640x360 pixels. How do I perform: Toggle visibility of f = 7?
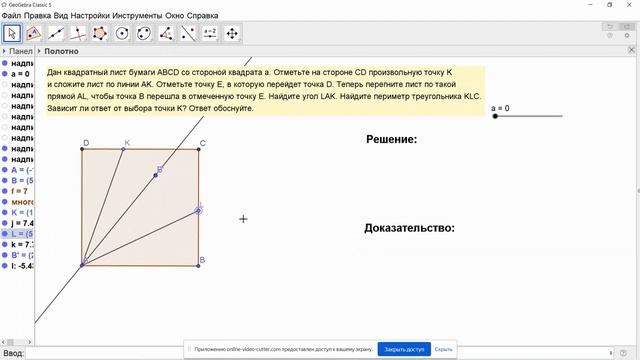click(x=5, y=191)
